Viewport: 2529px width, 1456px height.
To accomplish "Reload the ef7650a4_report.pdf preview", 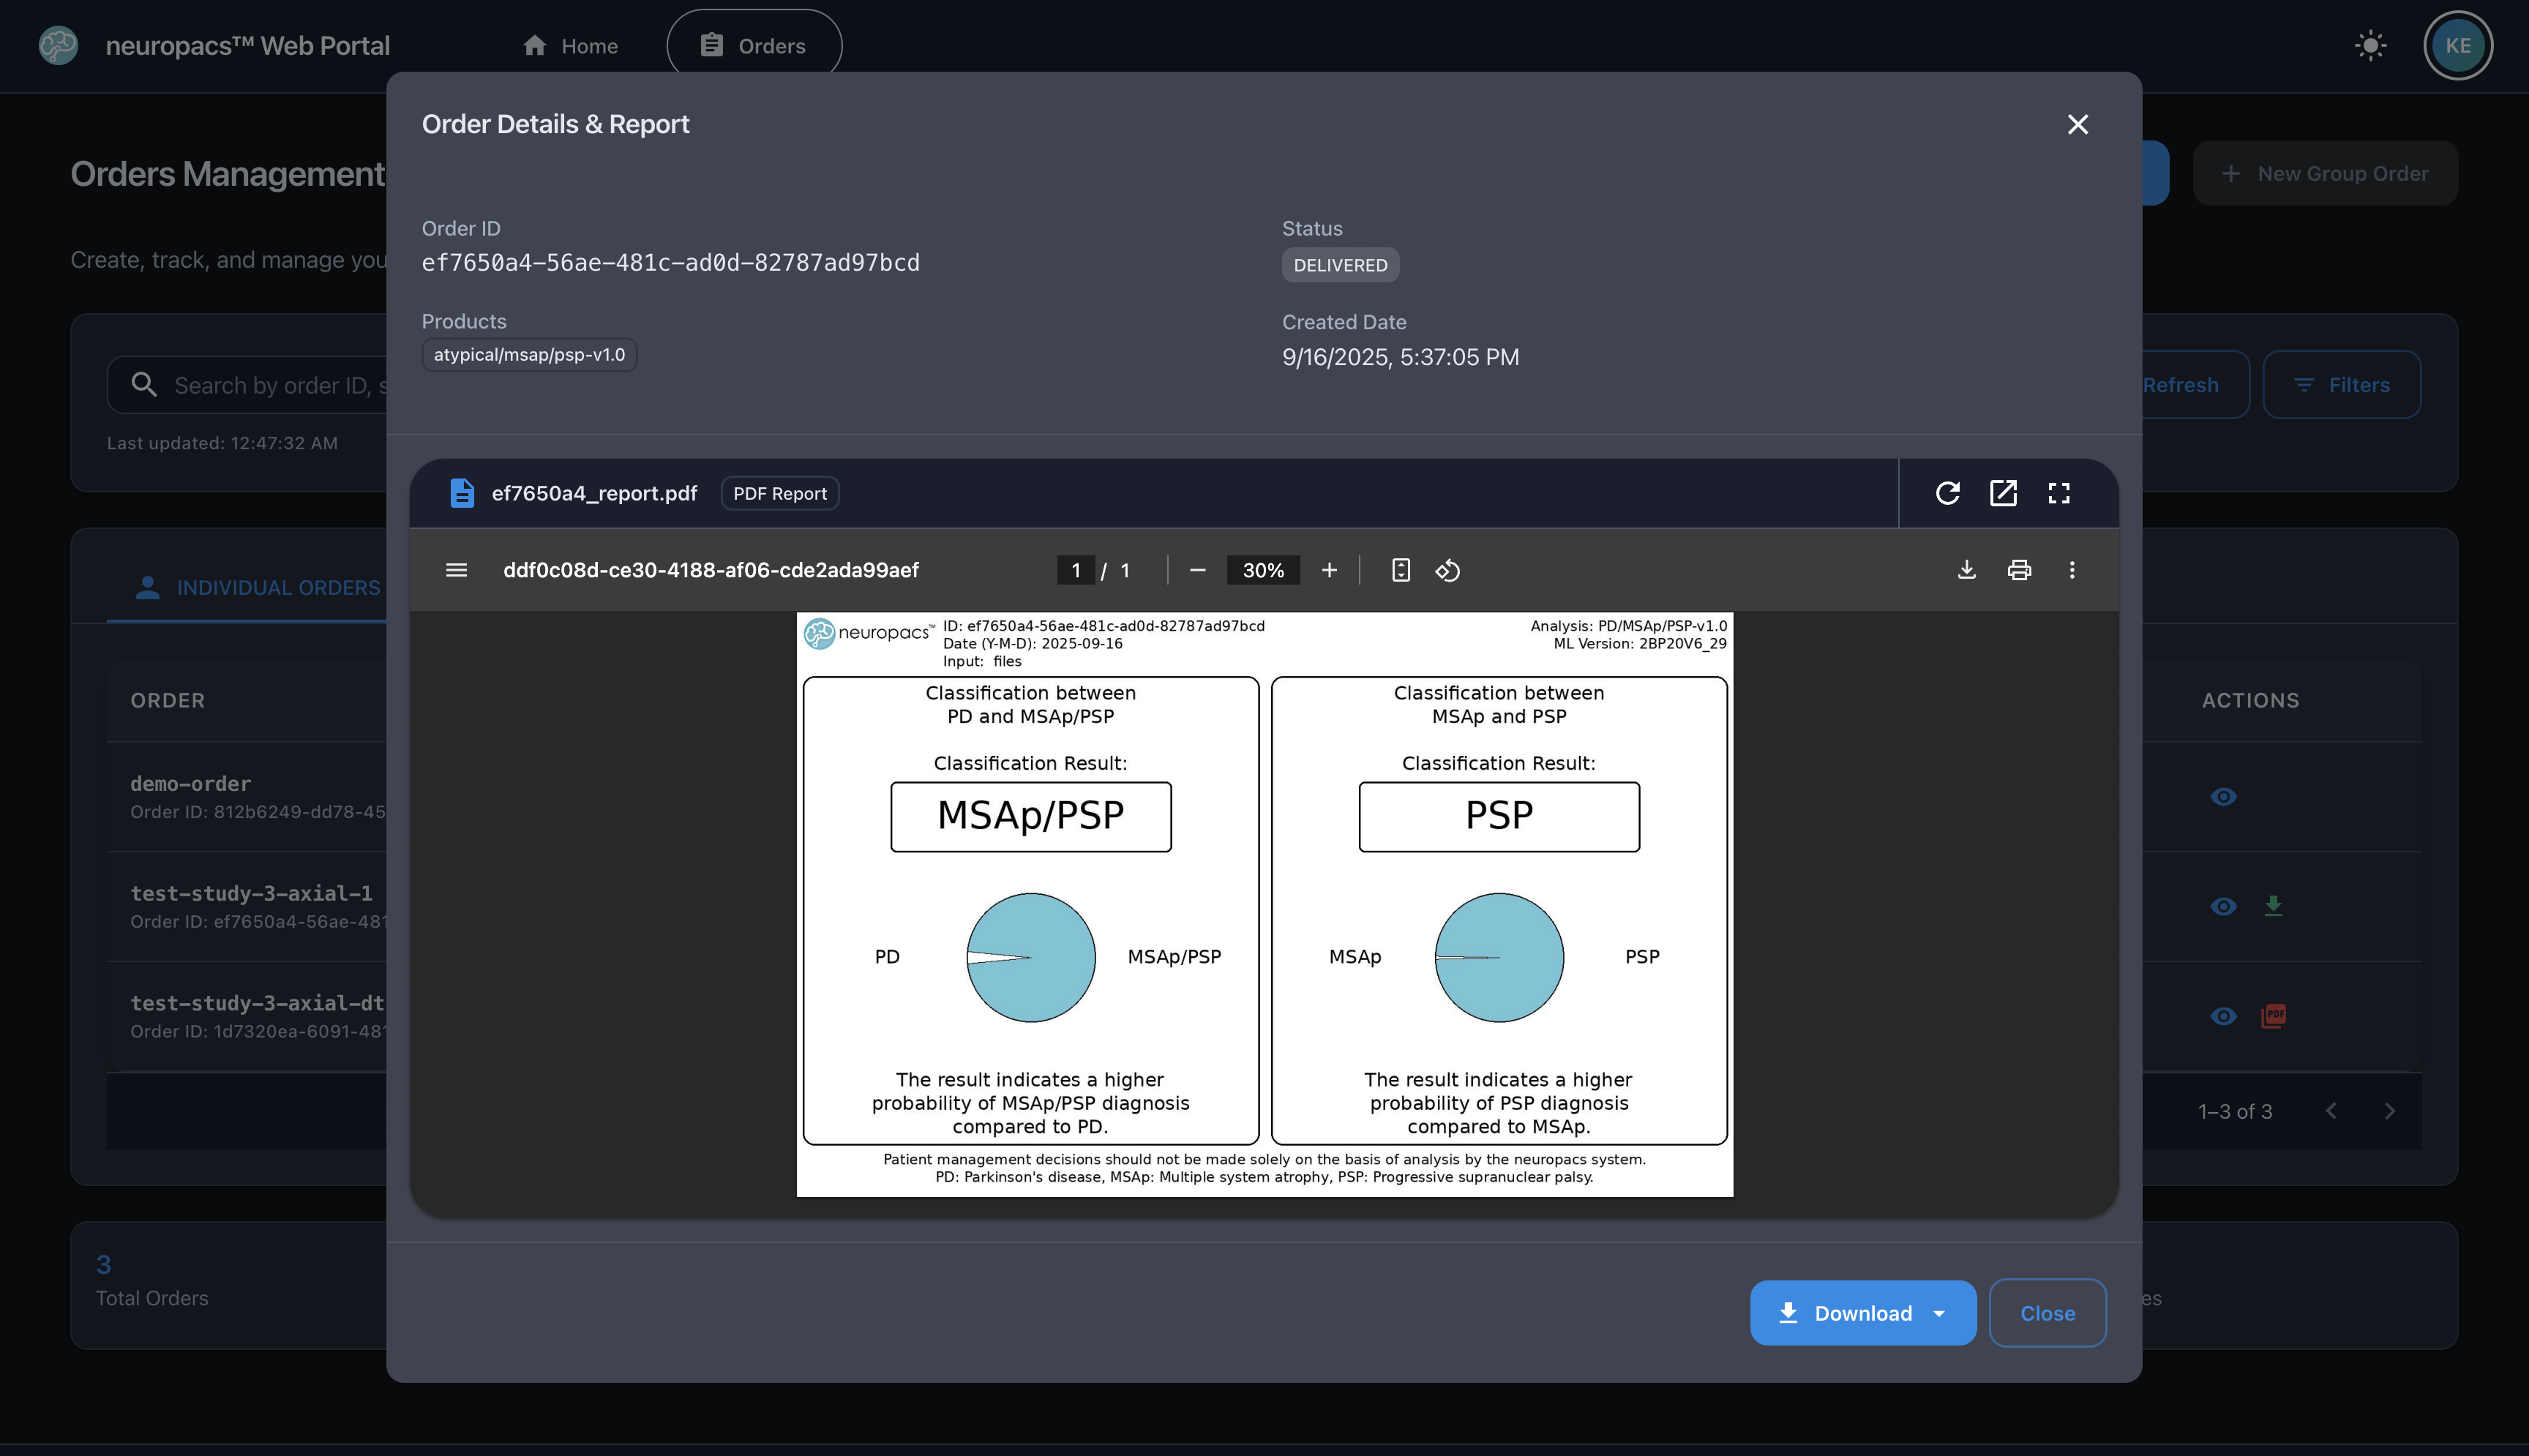I will (x=1948, y=493).
